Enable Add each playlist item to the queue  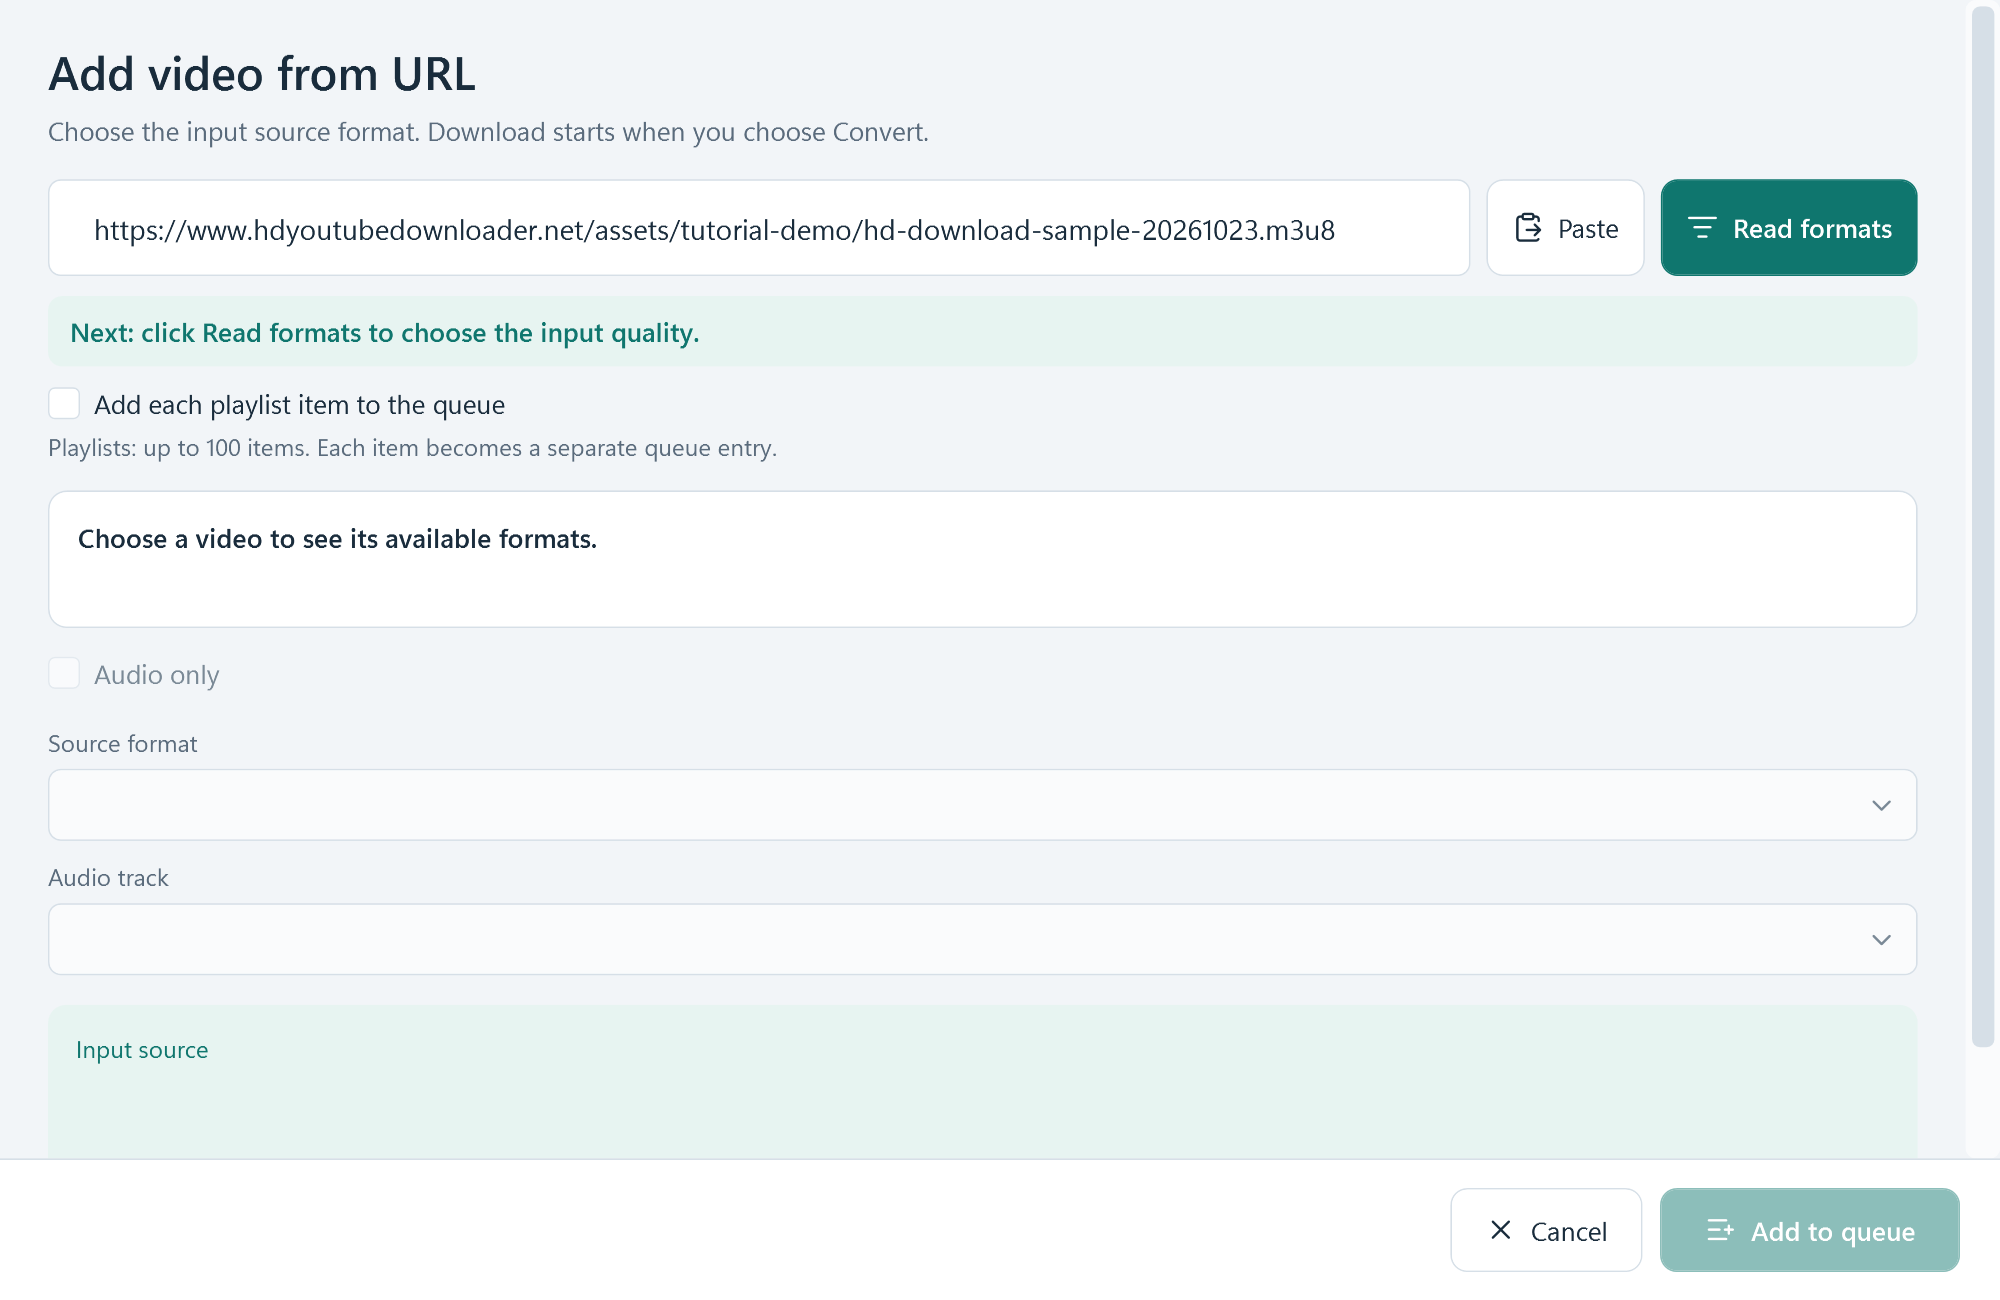pyautogui.click(x=64, y=404)
